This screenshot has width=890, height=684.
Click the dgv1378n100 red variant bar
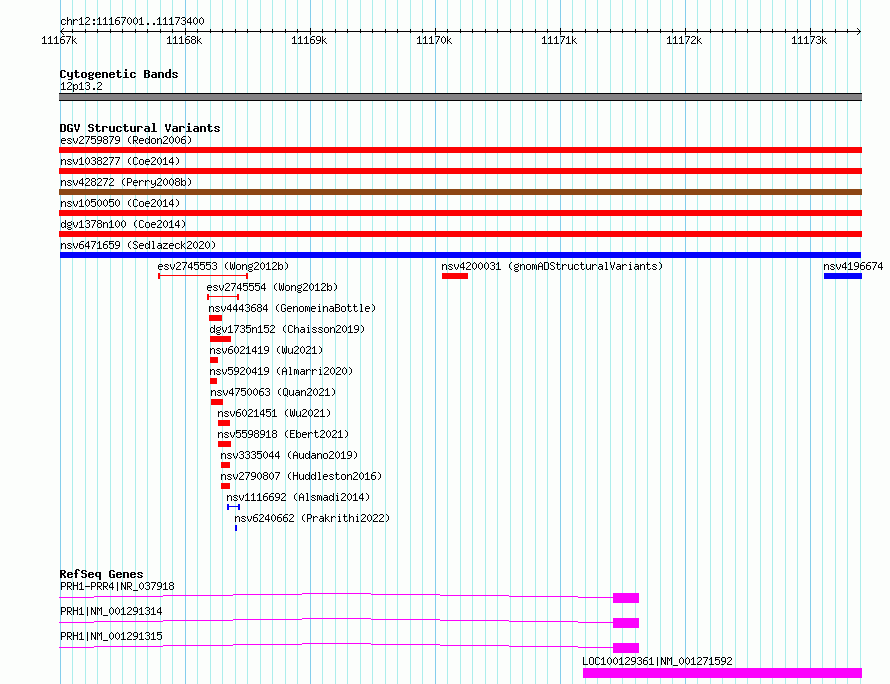(x=460, y=234)
